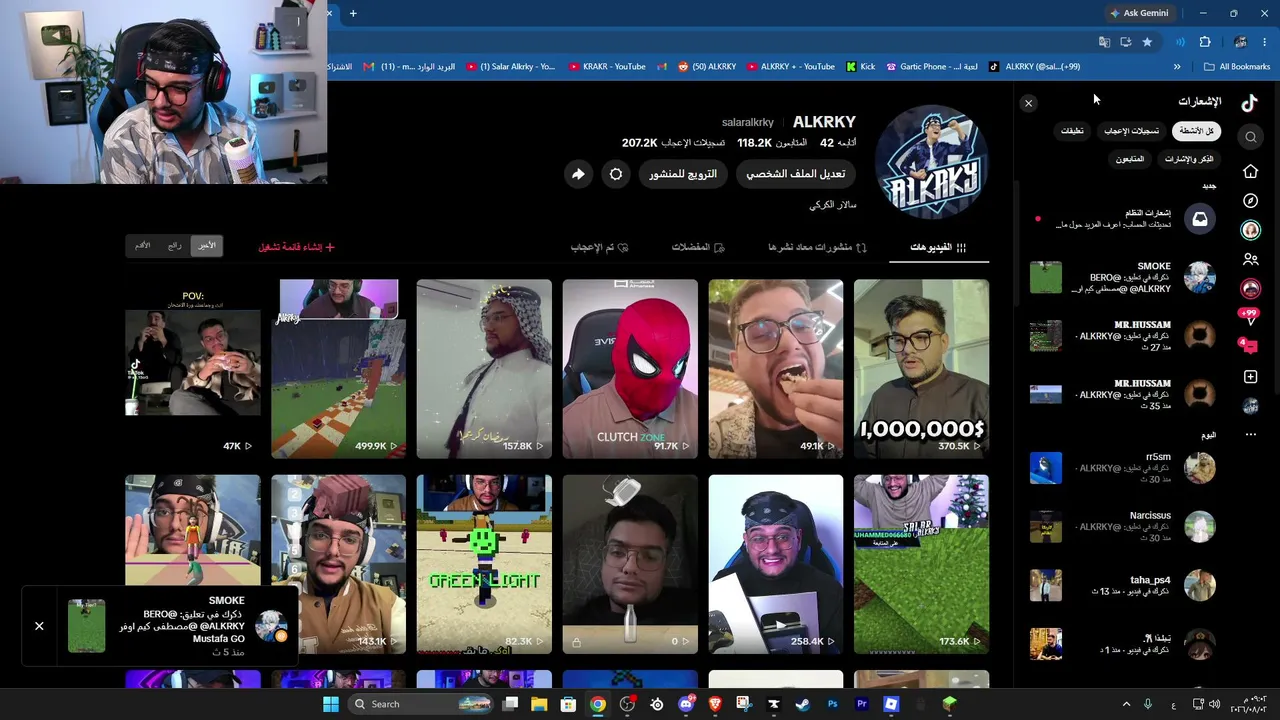Open Steam from the taskbar

pyautogui.click(x=802, y=704)
